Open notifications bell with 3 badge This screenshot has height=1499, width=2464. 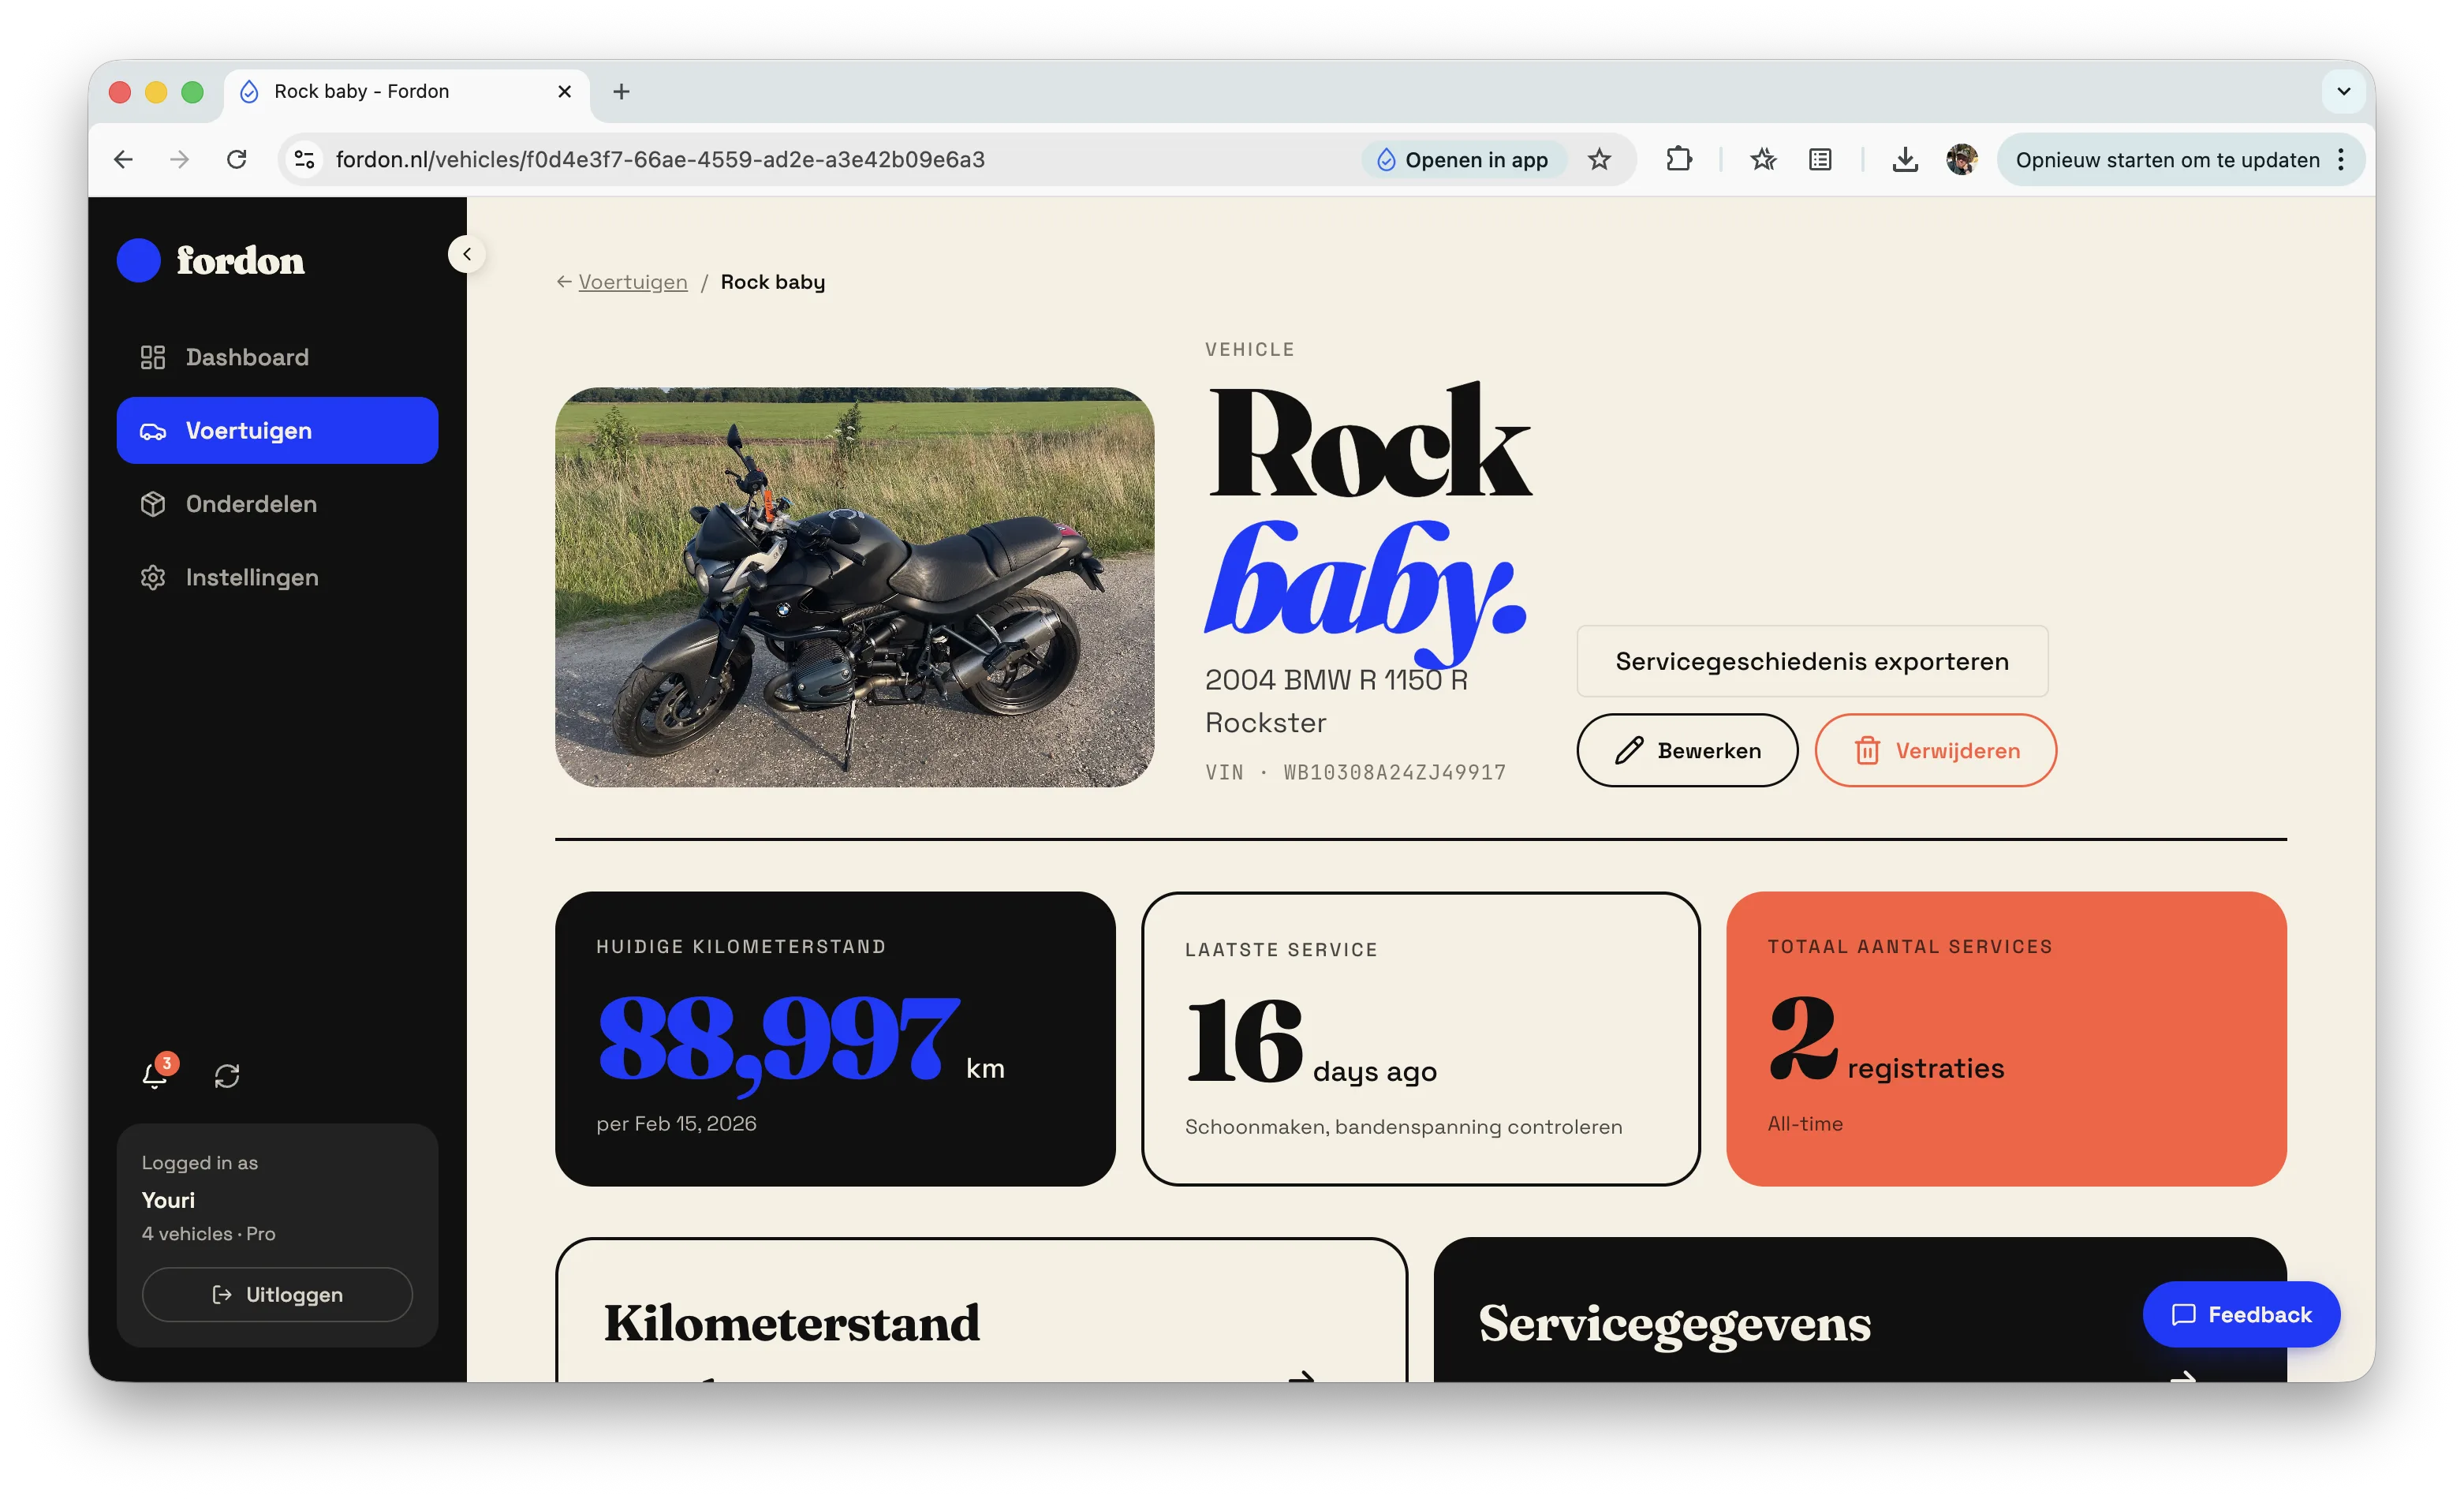click(x=156, y=1073)
